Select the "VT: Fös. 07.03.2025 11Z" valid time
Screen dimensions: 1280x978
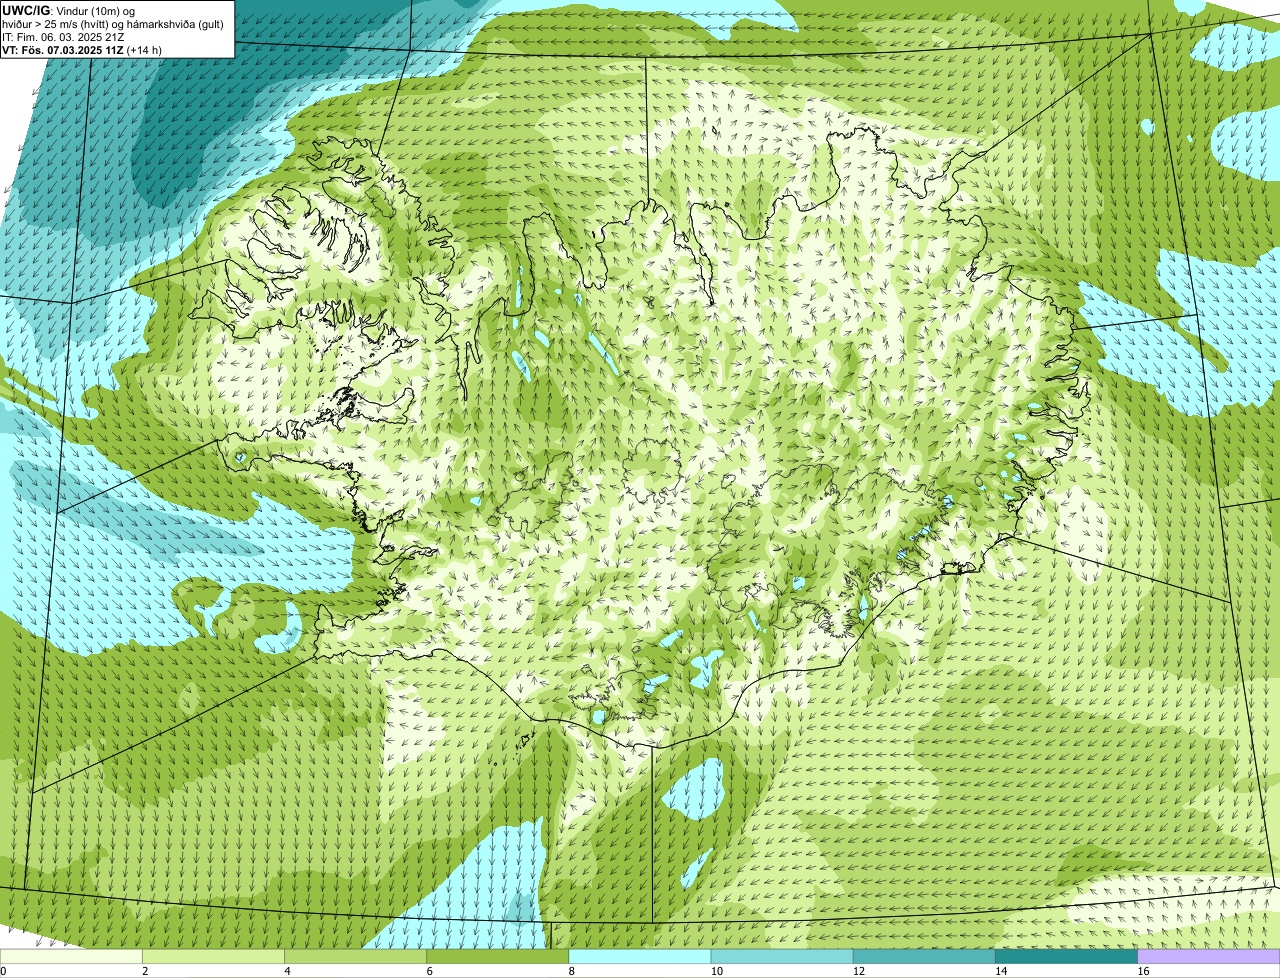62,50
